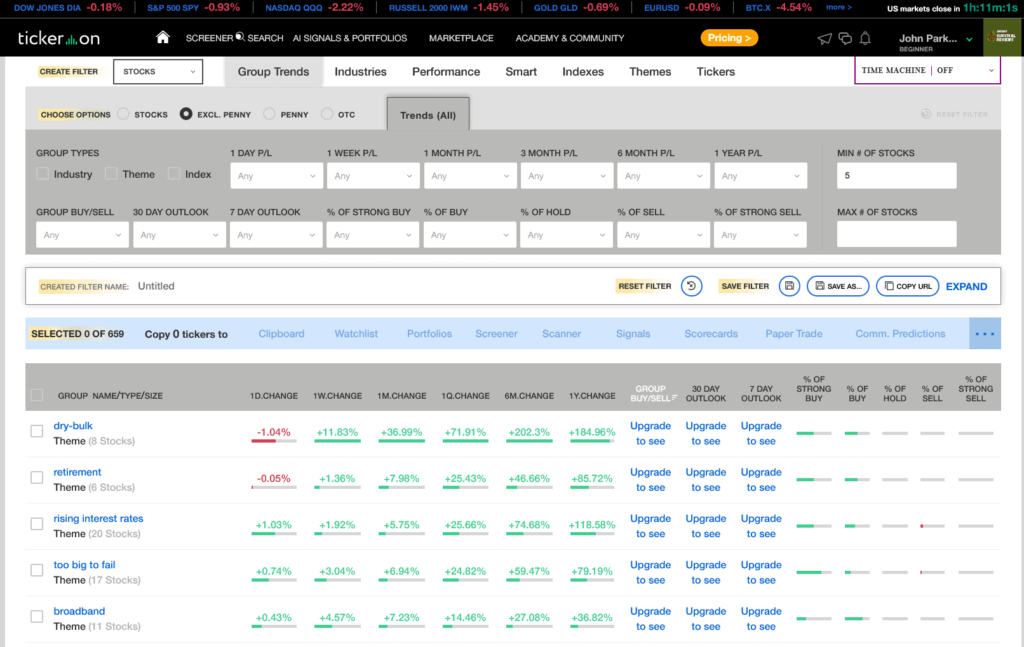Open Academy & Community menu
1024x647 pixels.
pos(569,39)
